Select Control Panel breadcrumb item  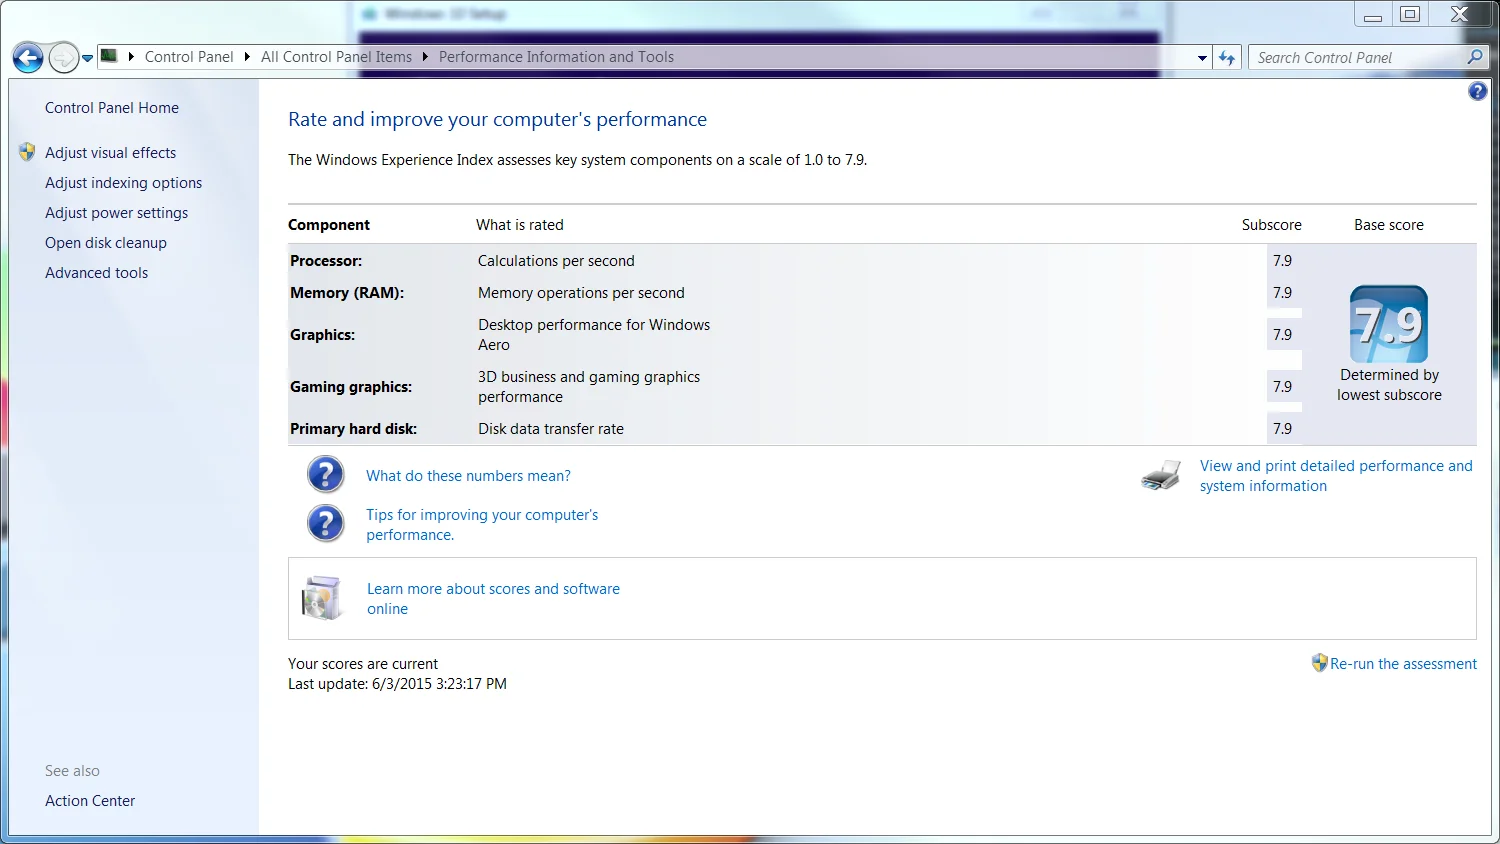(x=189, y=57)
